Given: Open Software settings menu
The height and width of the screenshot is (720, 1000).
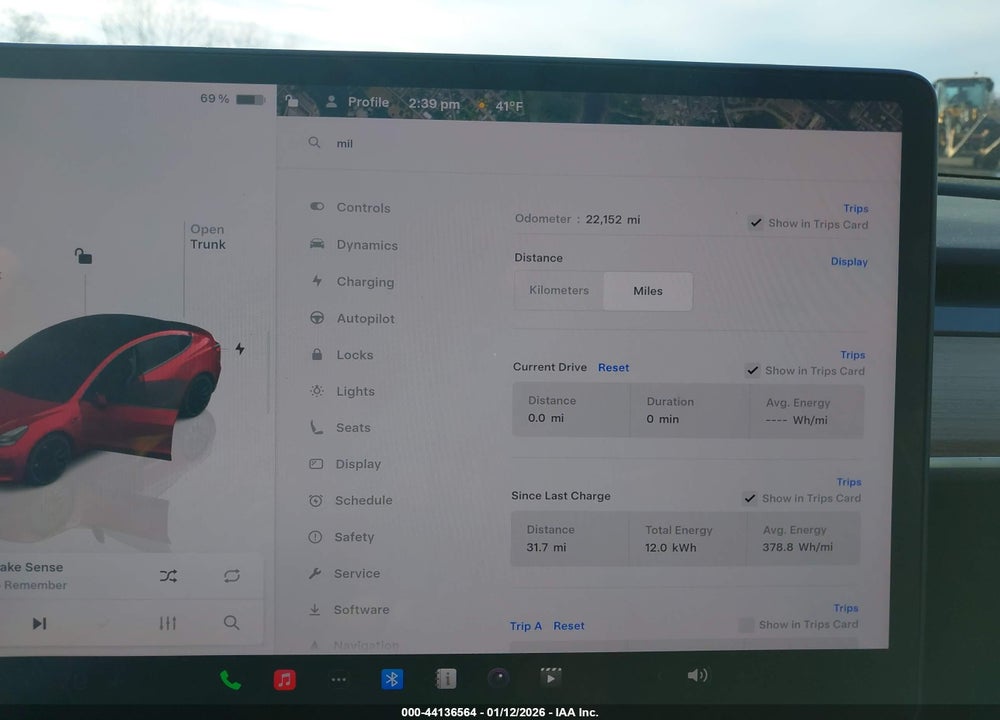Looking at the screenshot, I should point(349,610).
